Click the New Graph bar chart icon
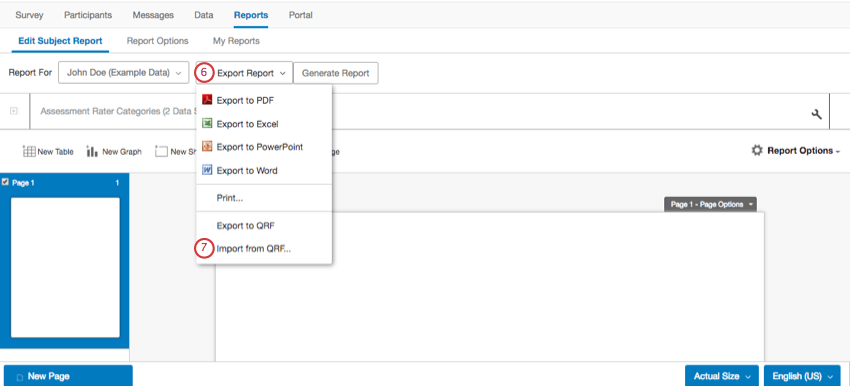 click(x=92, y=152)
